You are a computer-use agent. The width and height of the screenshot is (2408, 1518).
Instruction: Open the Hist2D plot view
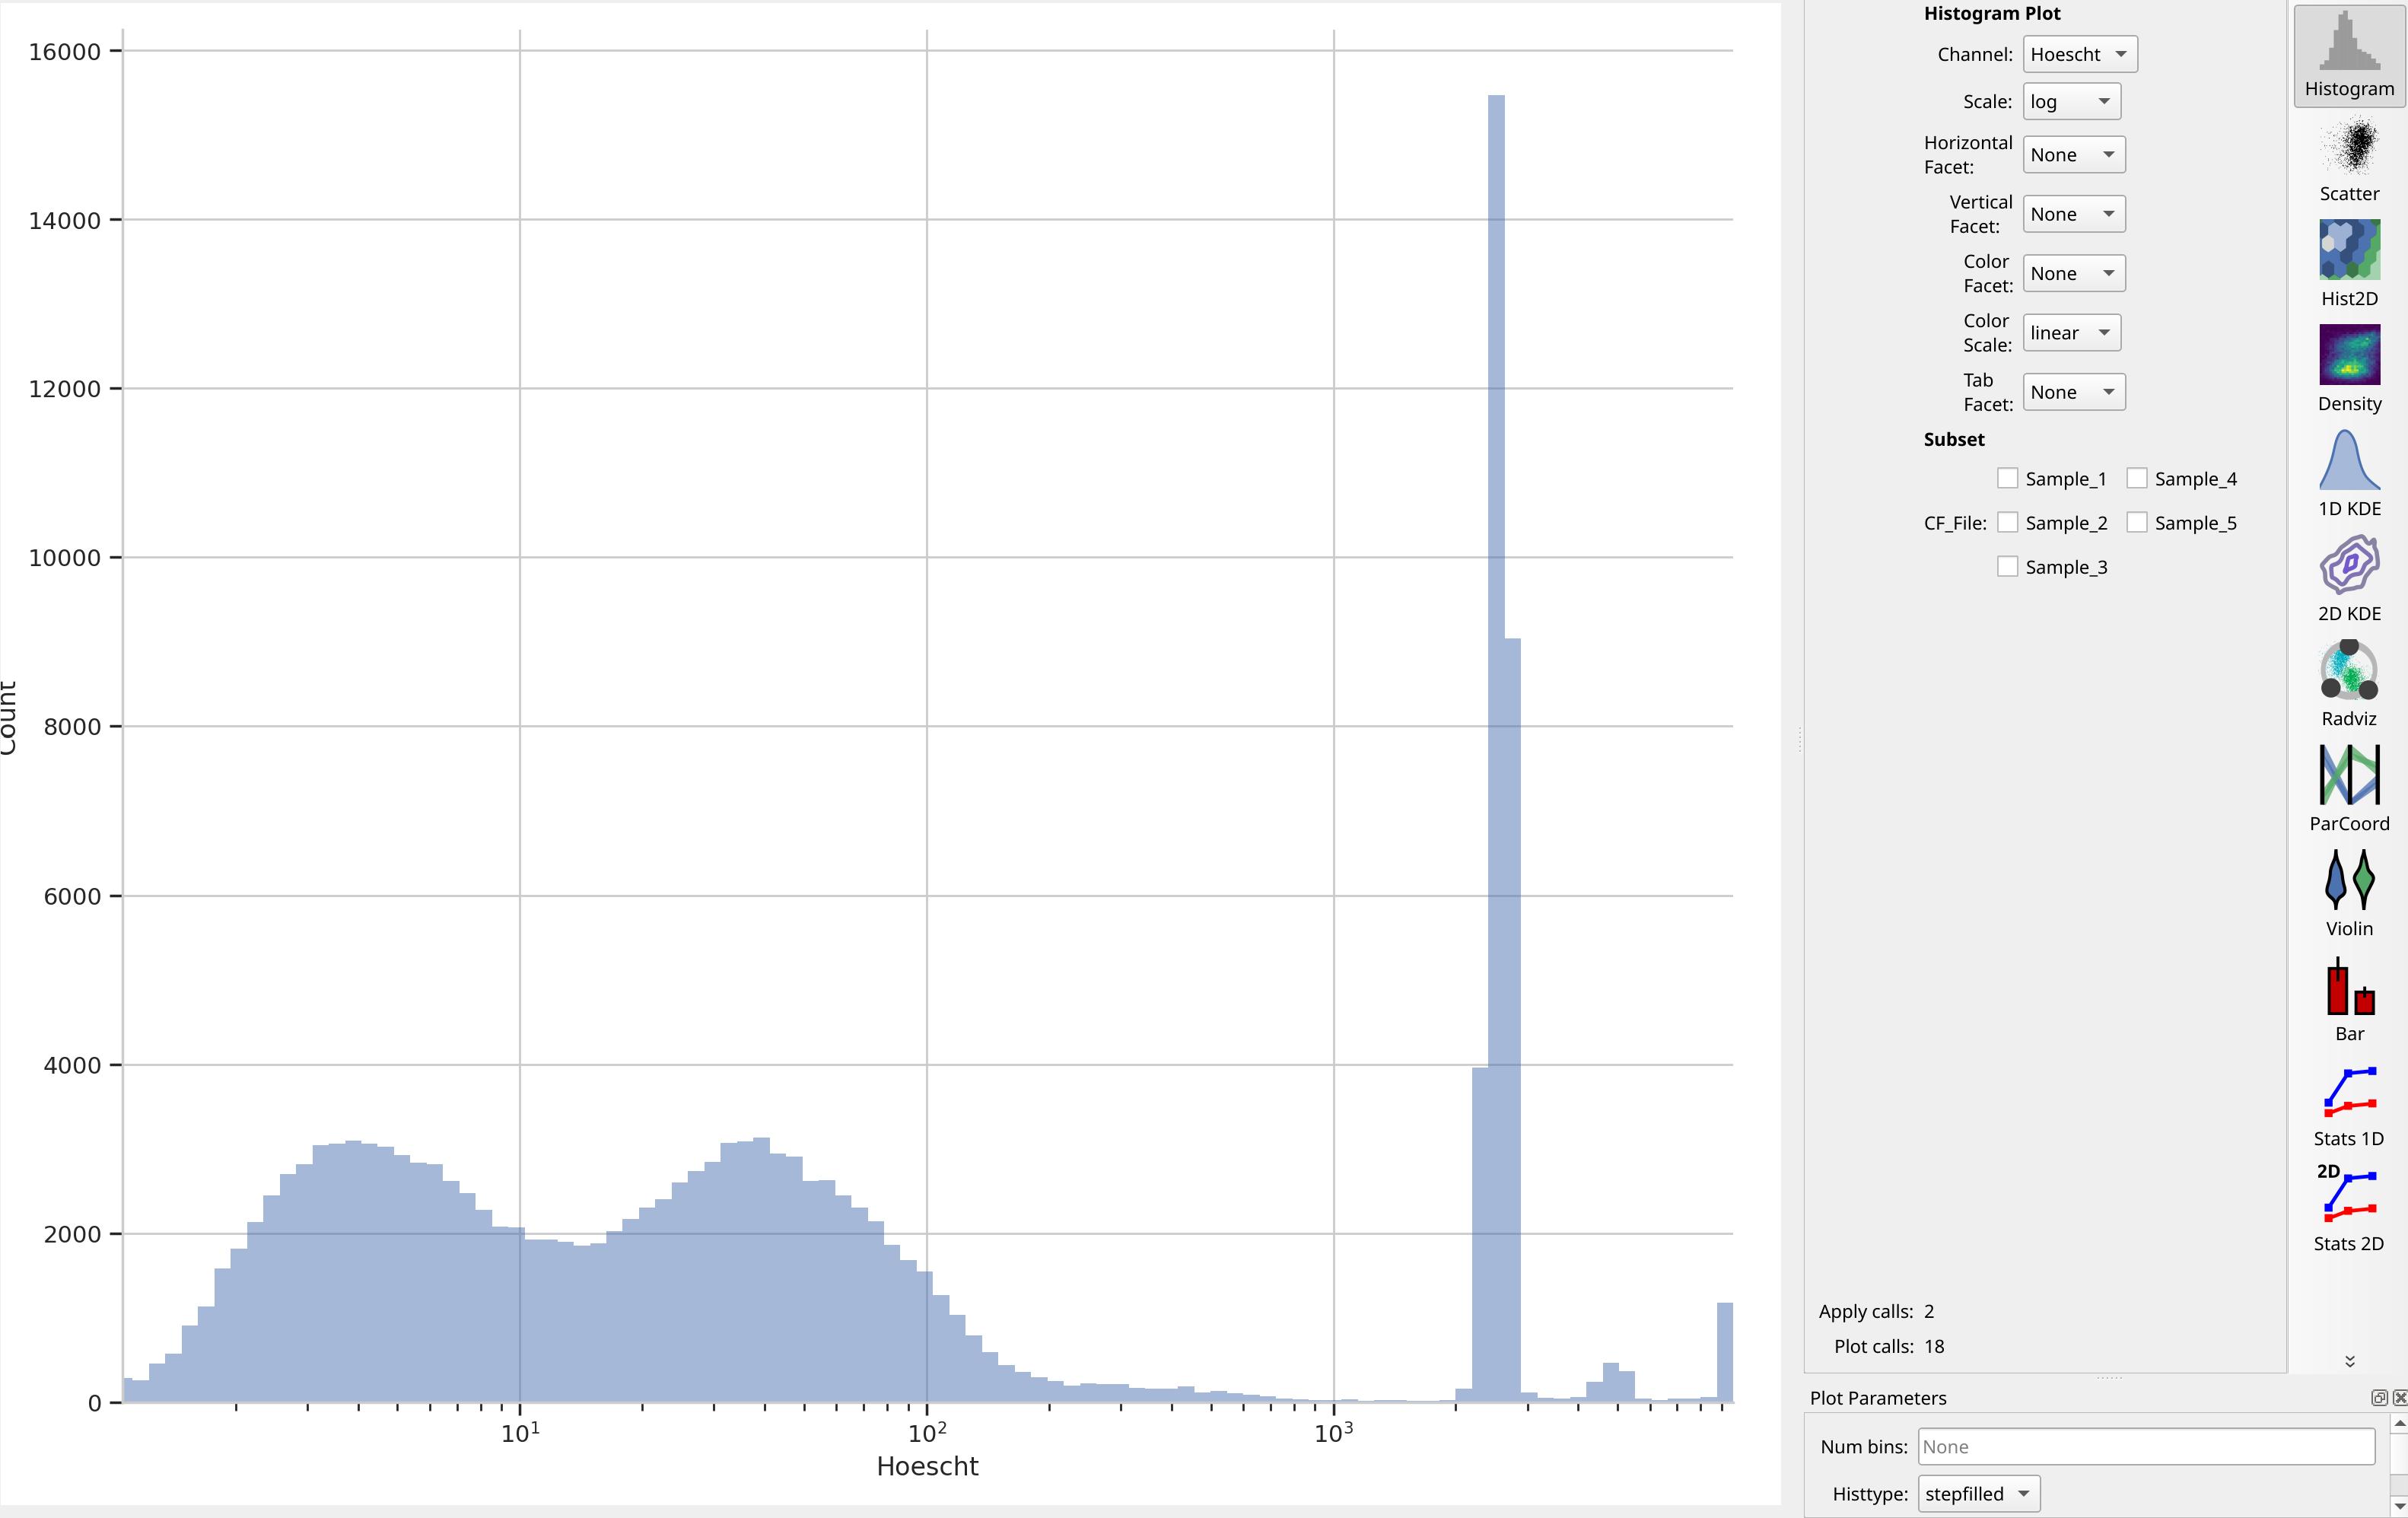2349,265
